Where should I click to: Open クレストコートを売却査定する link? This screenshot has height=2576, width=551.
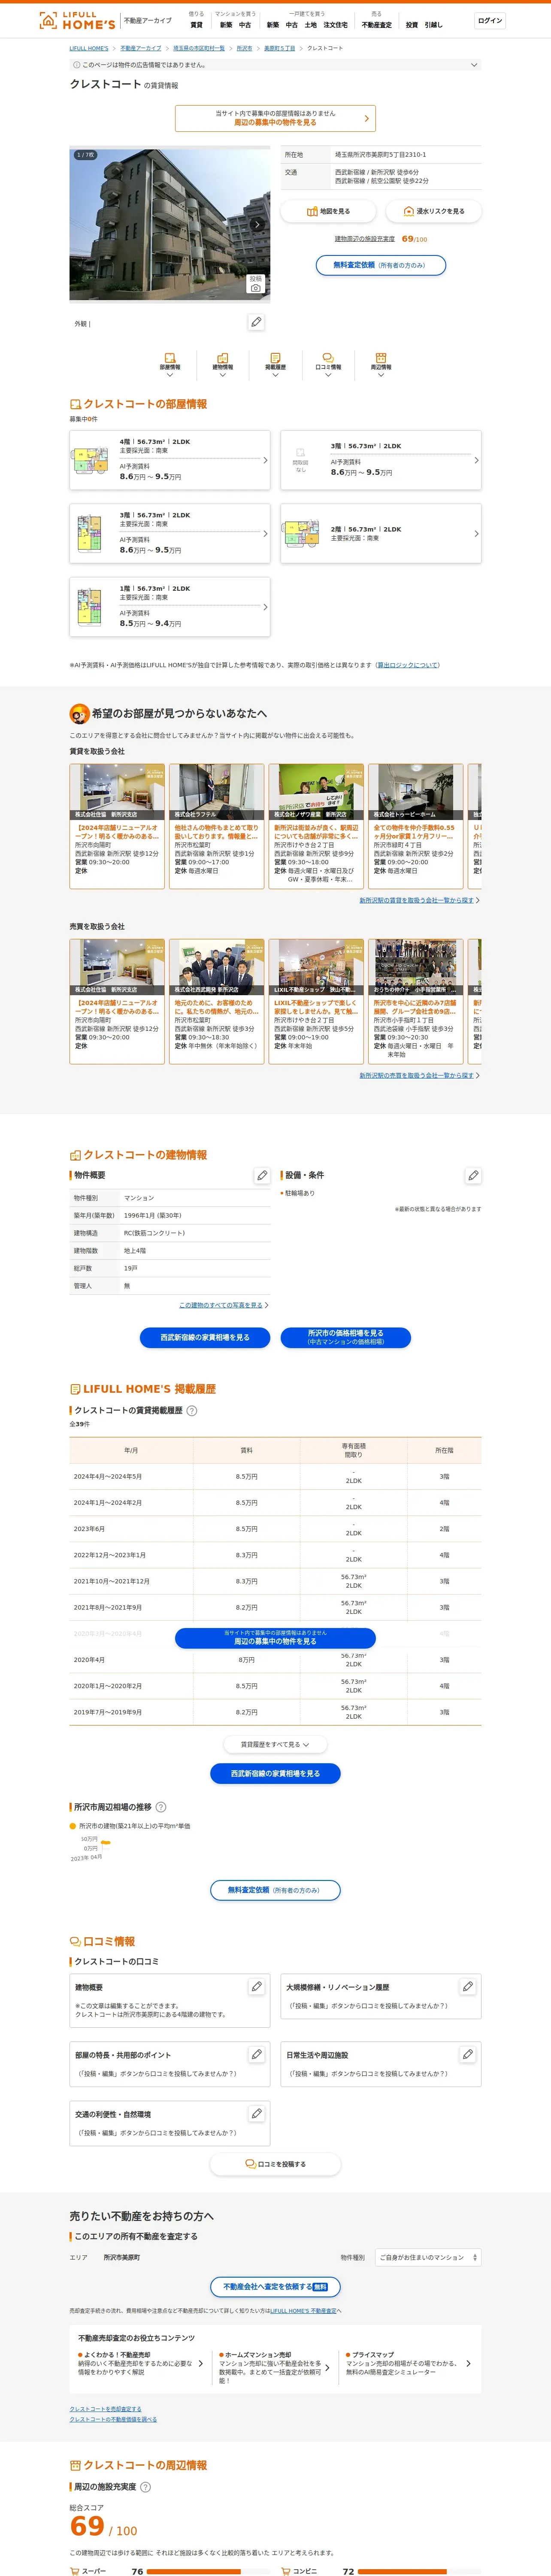click(x=105, y=2409)
